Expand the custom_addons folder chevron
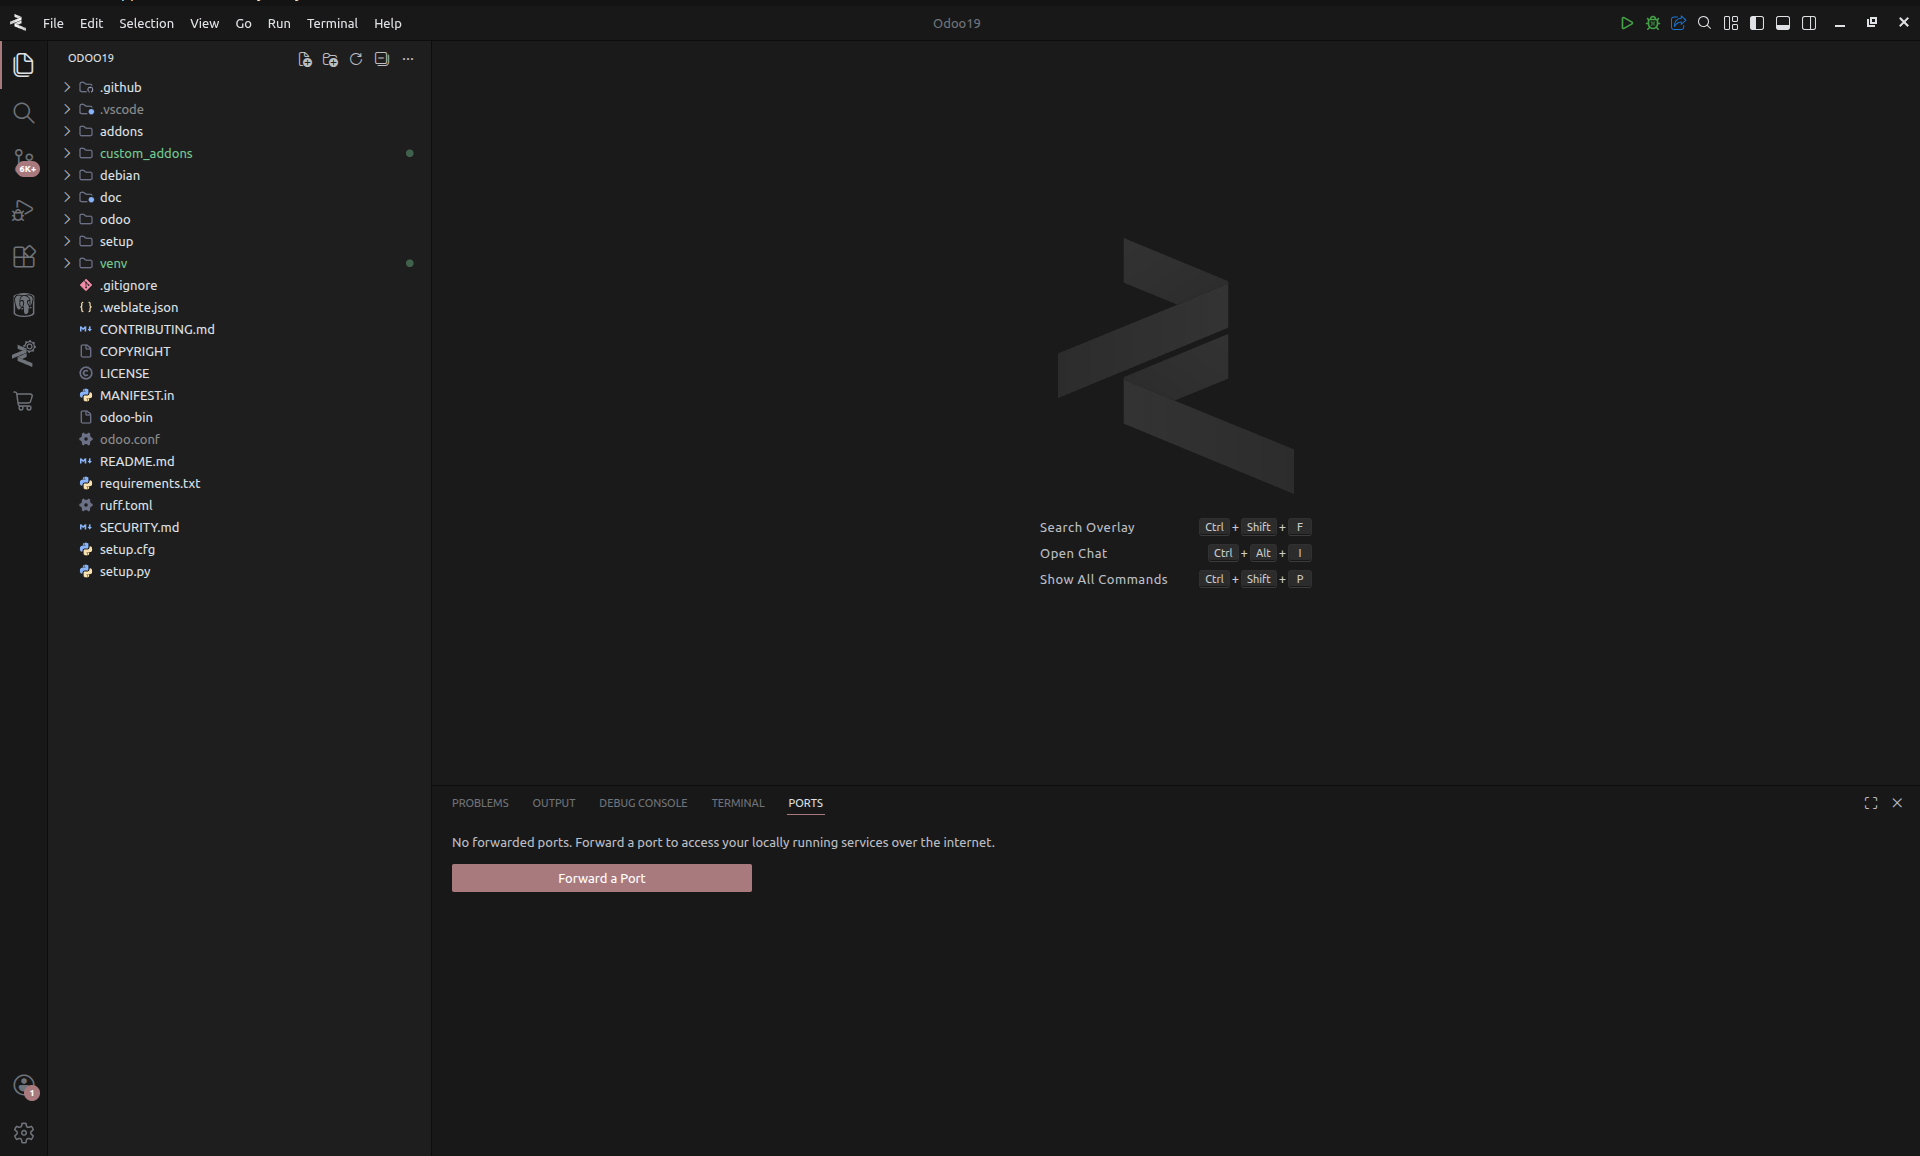The image size is (1920, 1156). (67, 153)
